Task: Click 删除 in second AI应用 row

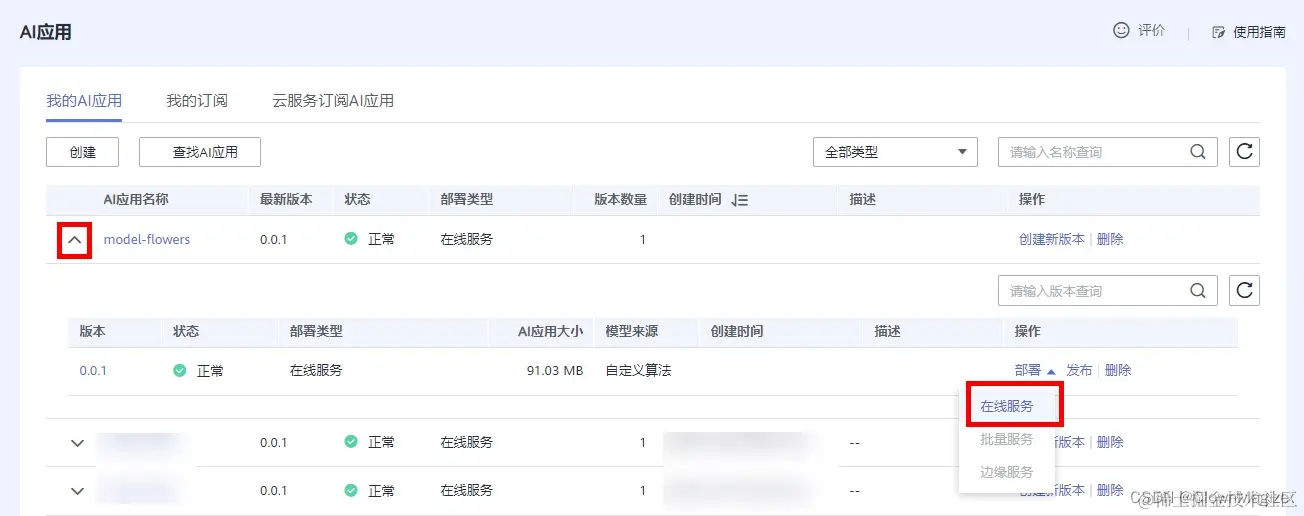Action: point(1110,442)
